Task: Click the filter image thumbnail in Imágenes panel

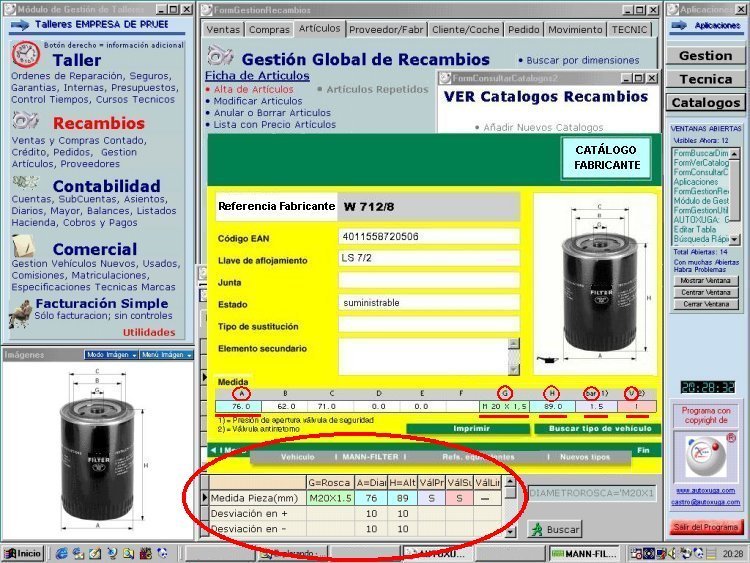Action: coord(98,450)
